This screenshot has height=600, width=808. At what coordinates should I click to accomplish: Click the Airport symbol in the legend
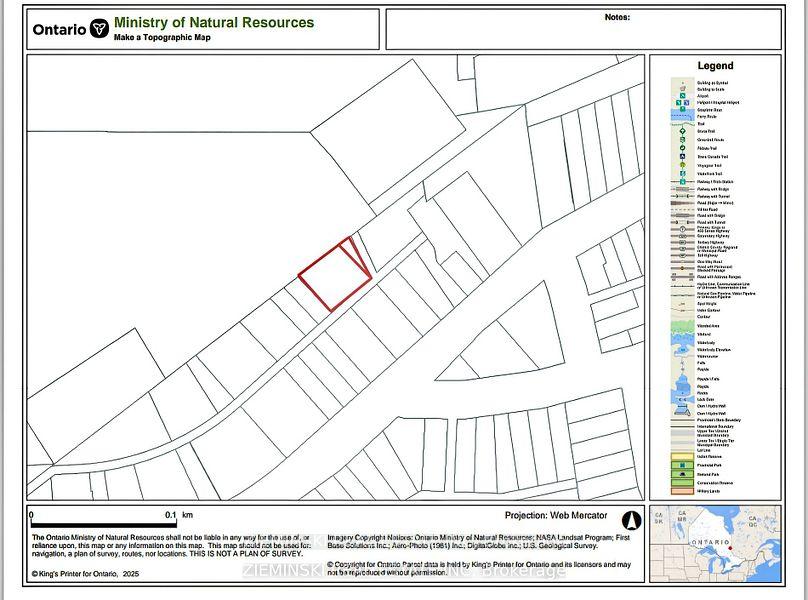click(683, 96)
